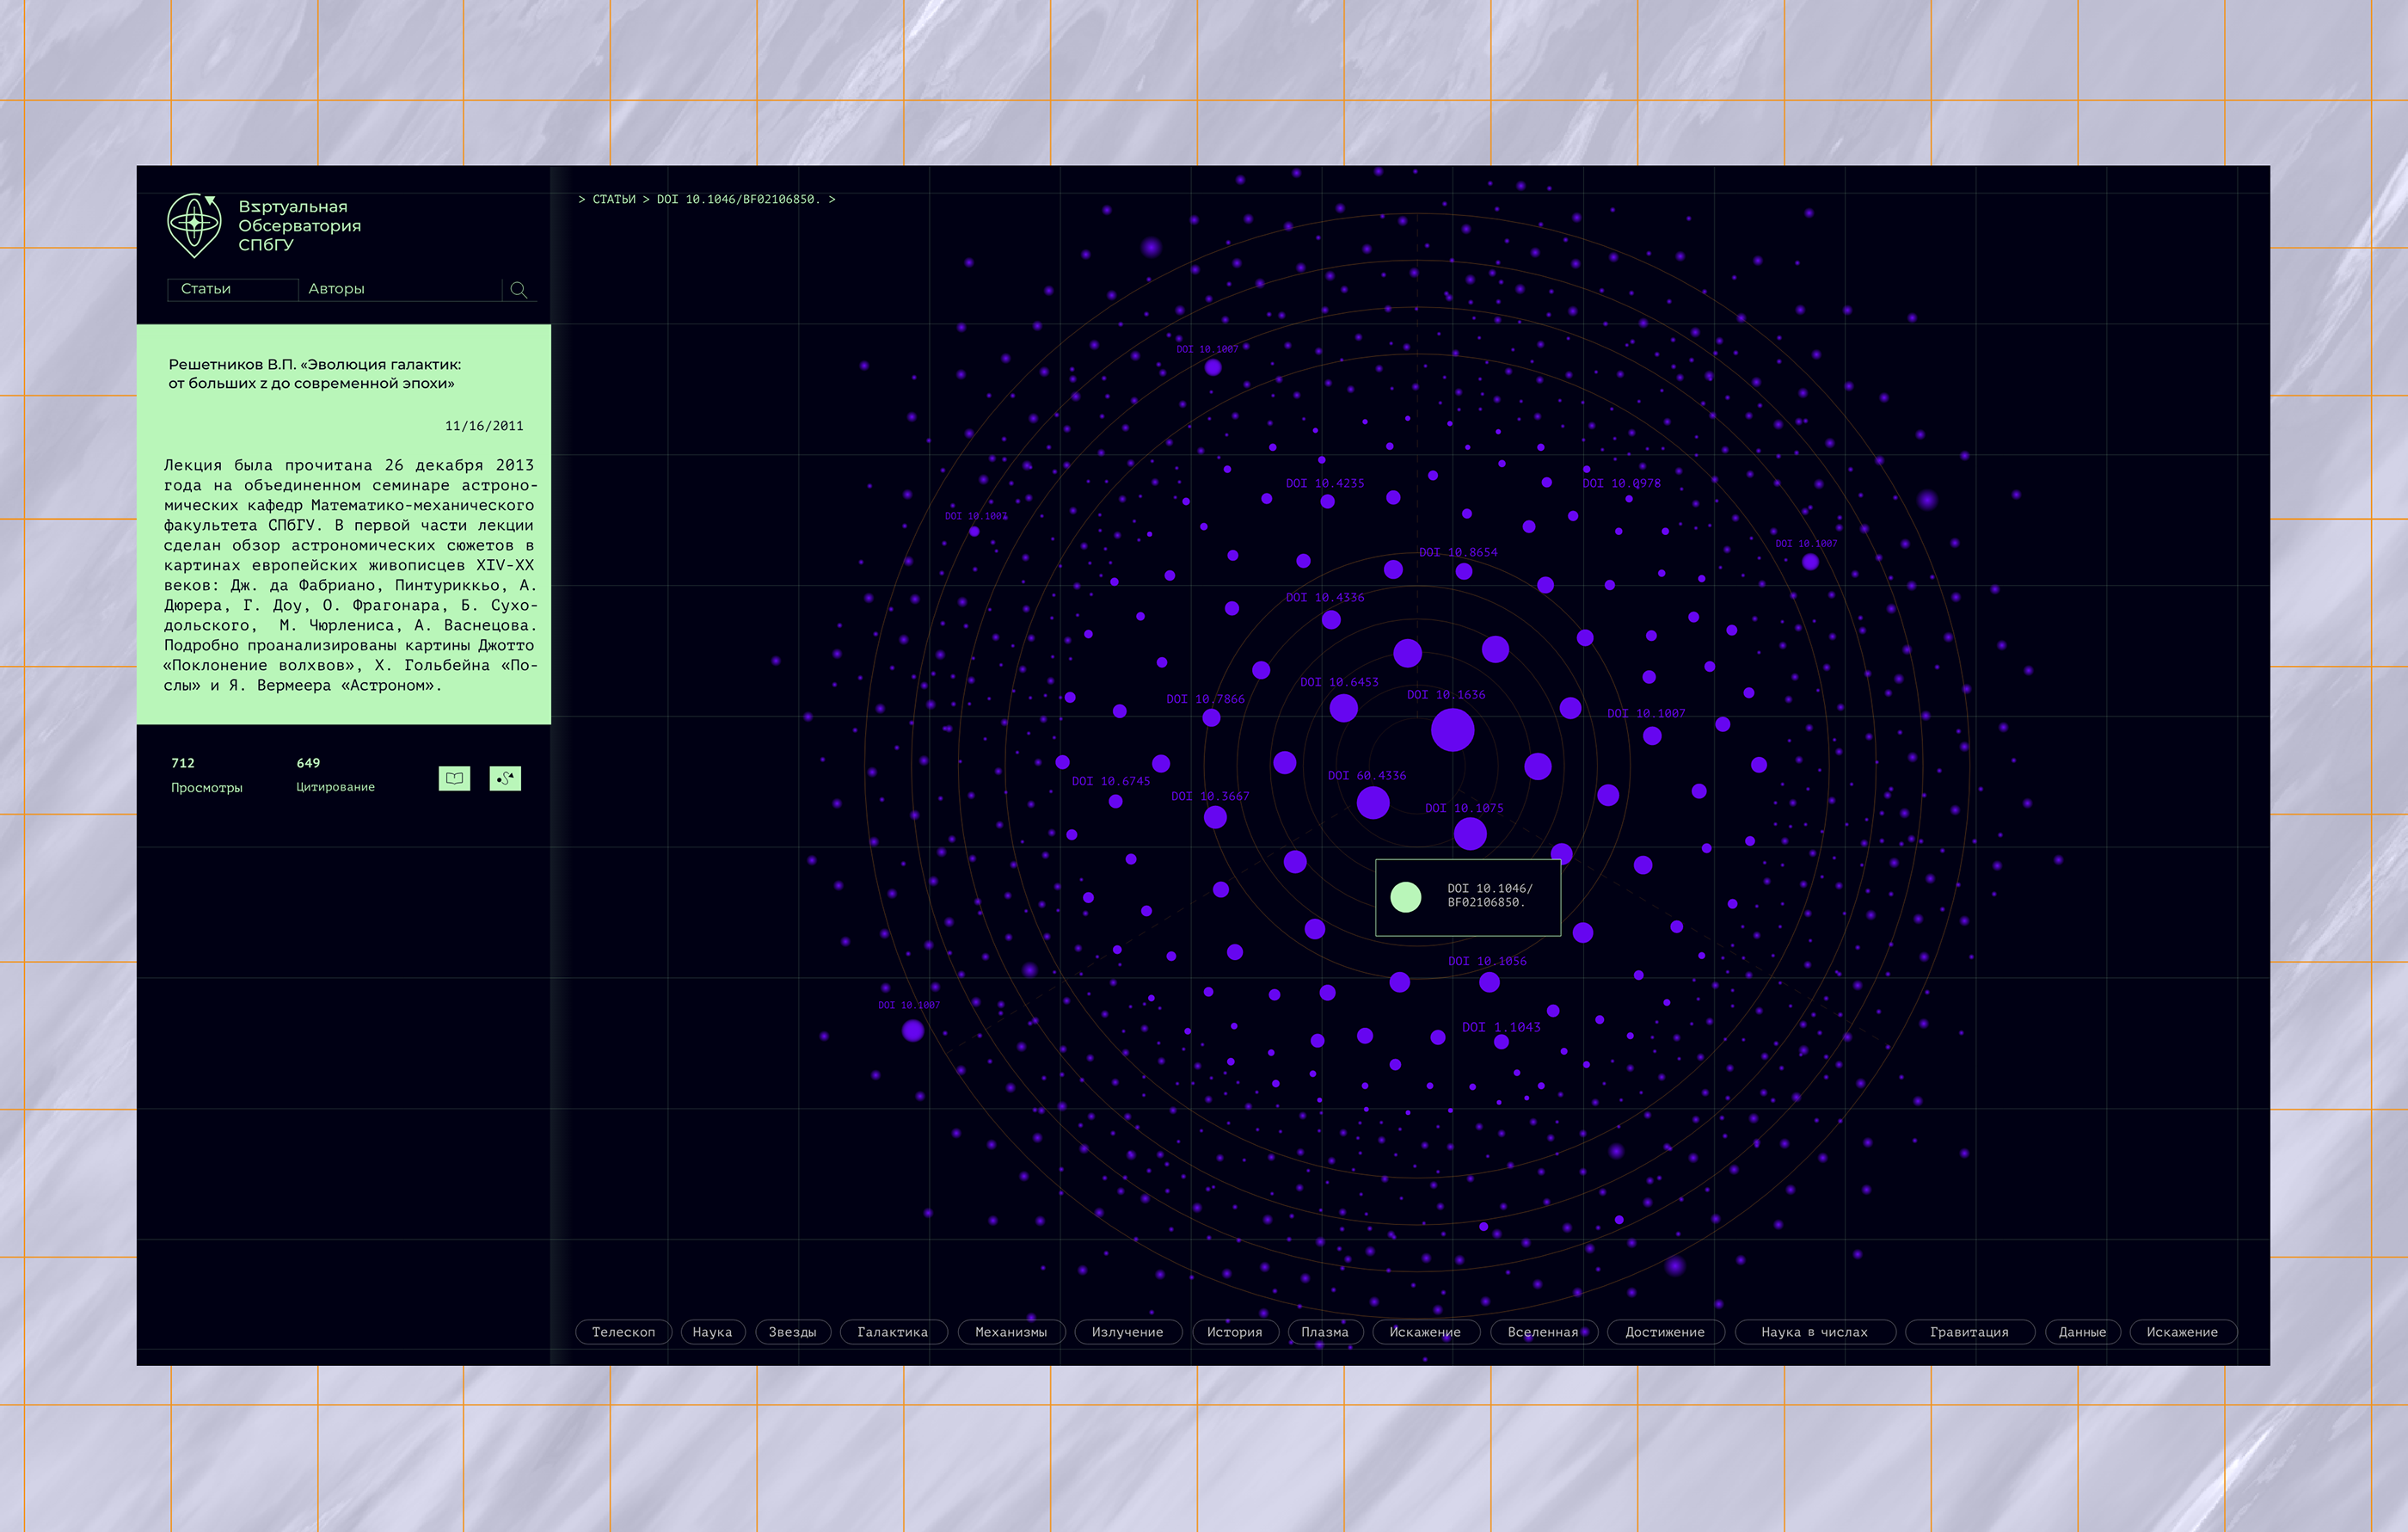This screenshot has width=2408, height=1532.
Task: Click the citation path icon button
Action: (x=505, y=778)
